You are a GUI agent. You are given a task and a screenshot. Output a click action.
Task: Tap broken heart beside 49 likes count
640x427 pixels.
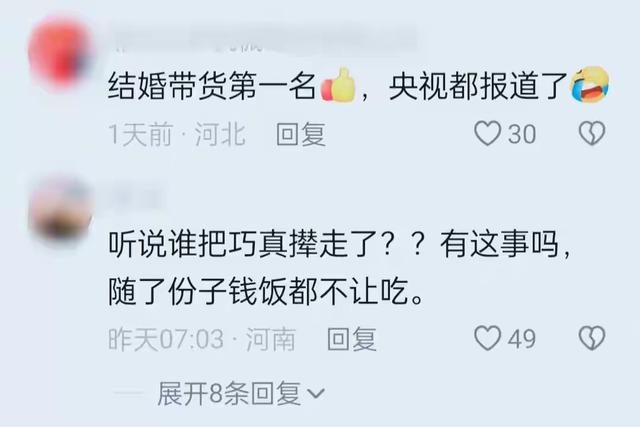coord(592,338)
